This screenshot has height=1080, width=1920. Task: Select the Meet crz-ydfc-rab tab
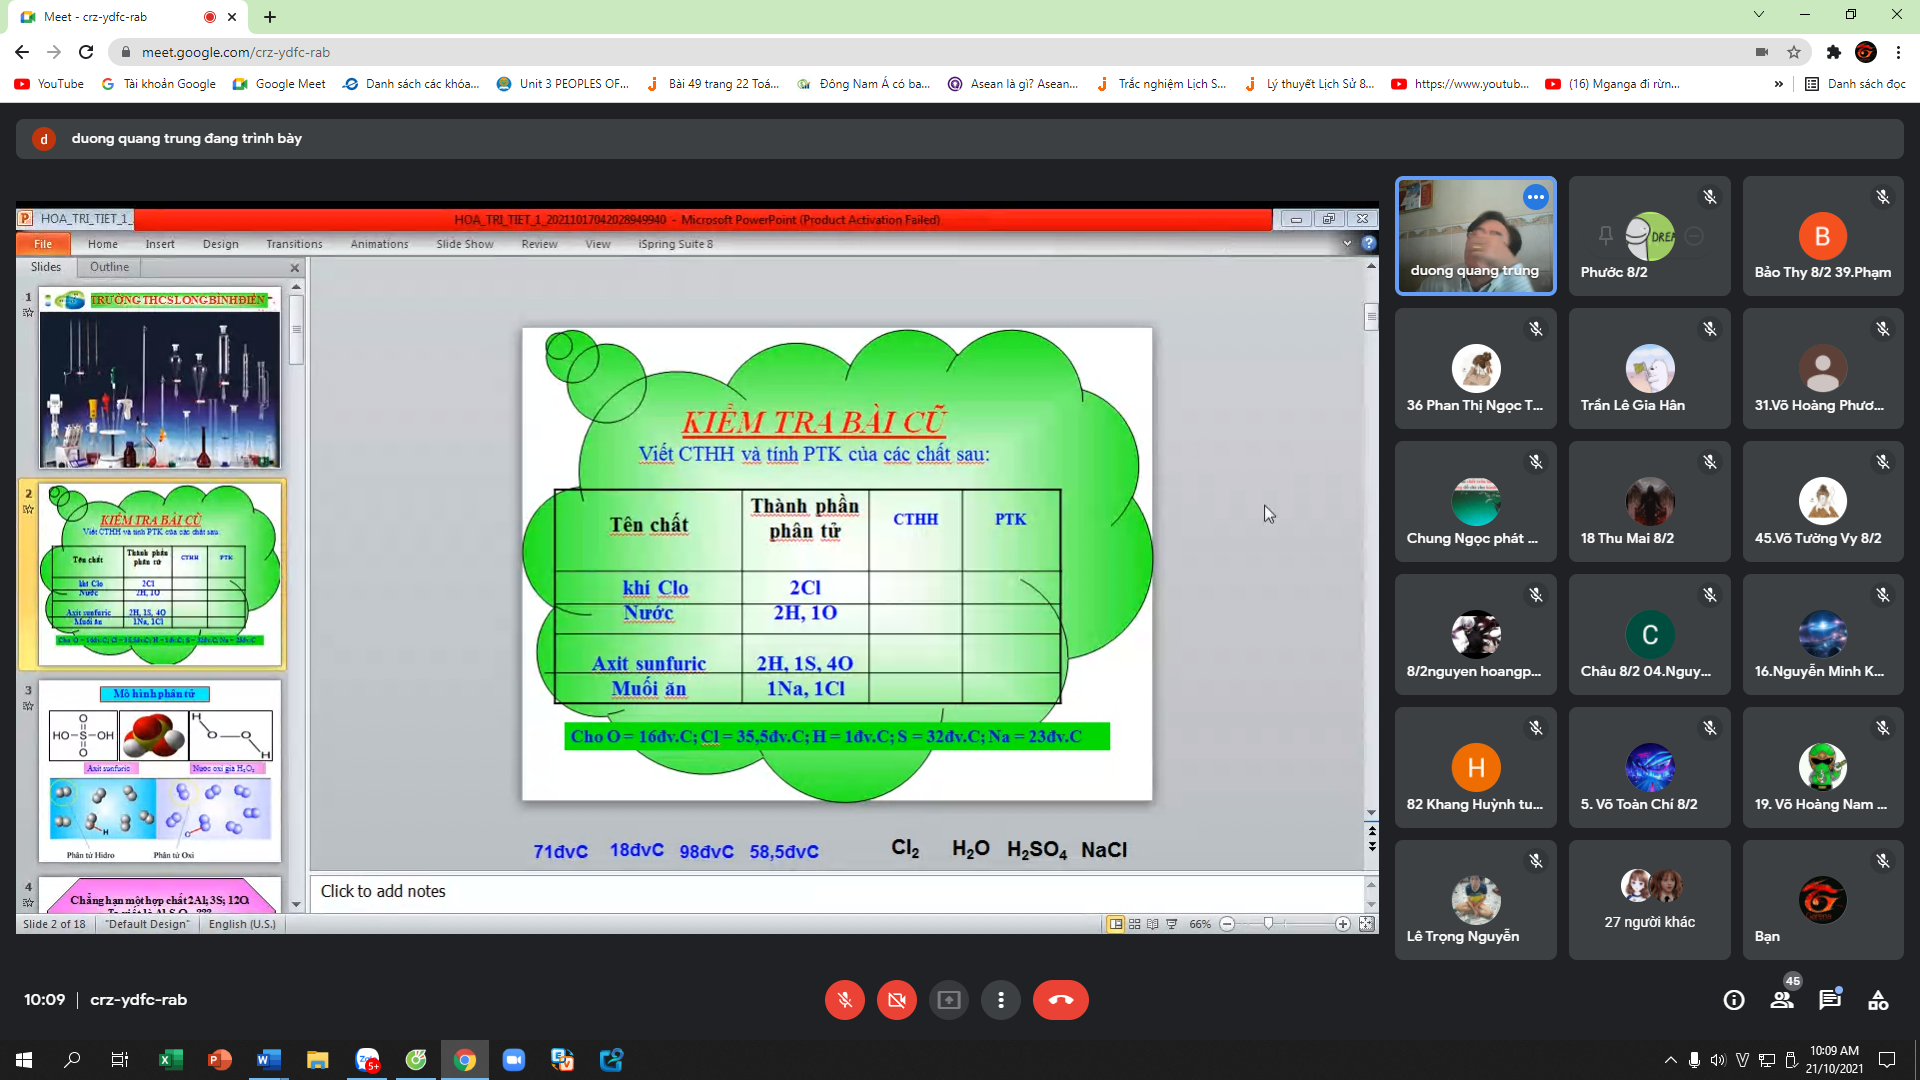110,17
